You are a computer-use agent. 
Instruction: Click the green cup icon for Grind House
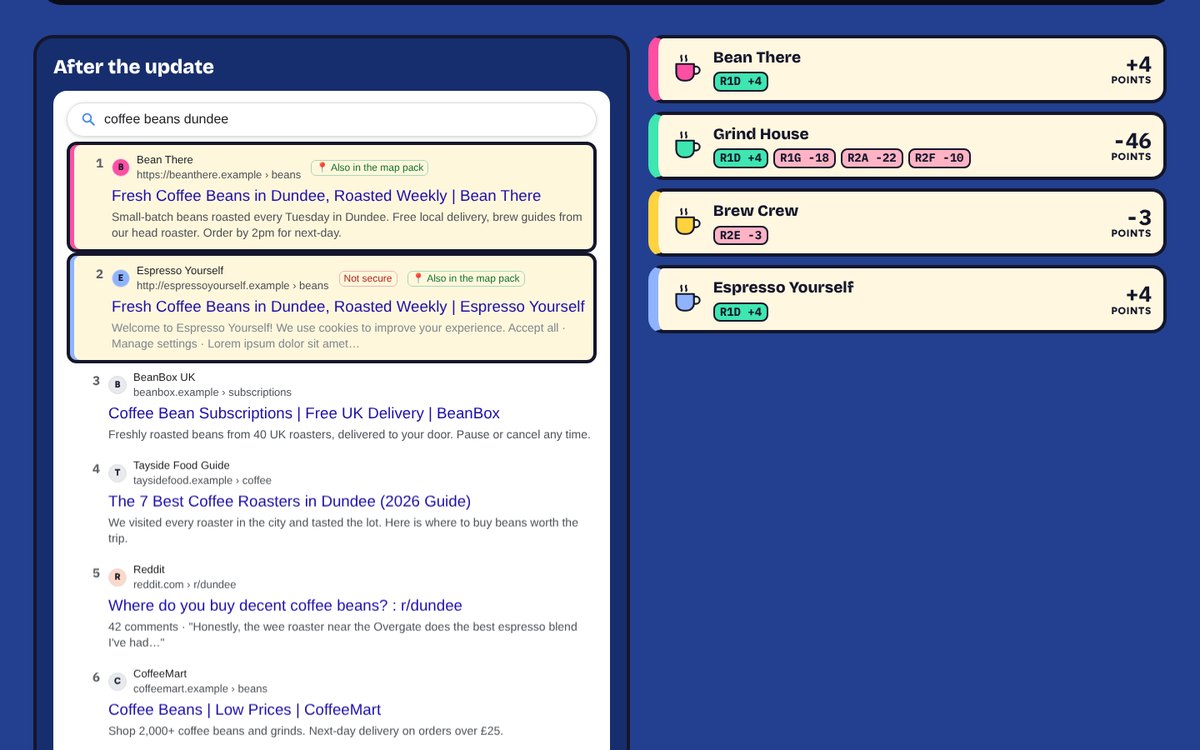[687, 145]
